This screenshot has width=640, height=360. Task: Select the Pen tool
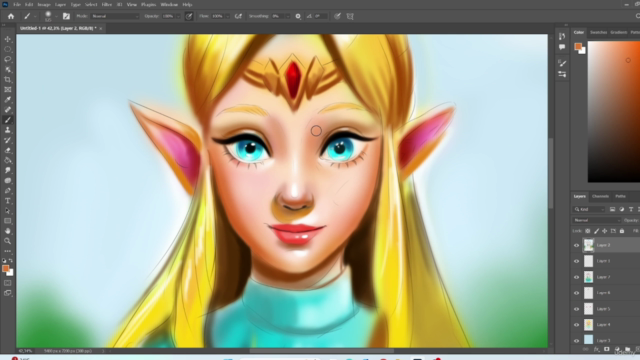pyautogui.click(x=7, y=191)
